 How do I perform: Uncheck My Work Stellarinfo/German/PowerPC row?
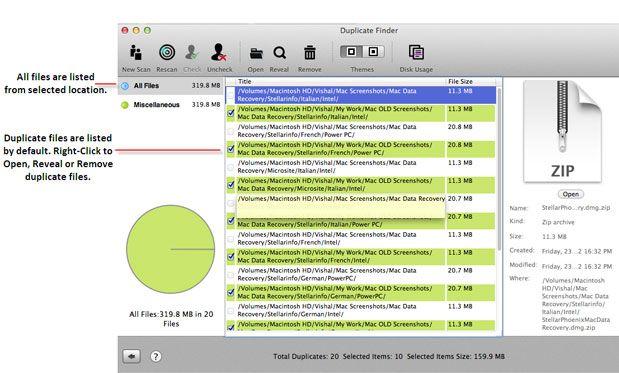click(x=231, y=292)
